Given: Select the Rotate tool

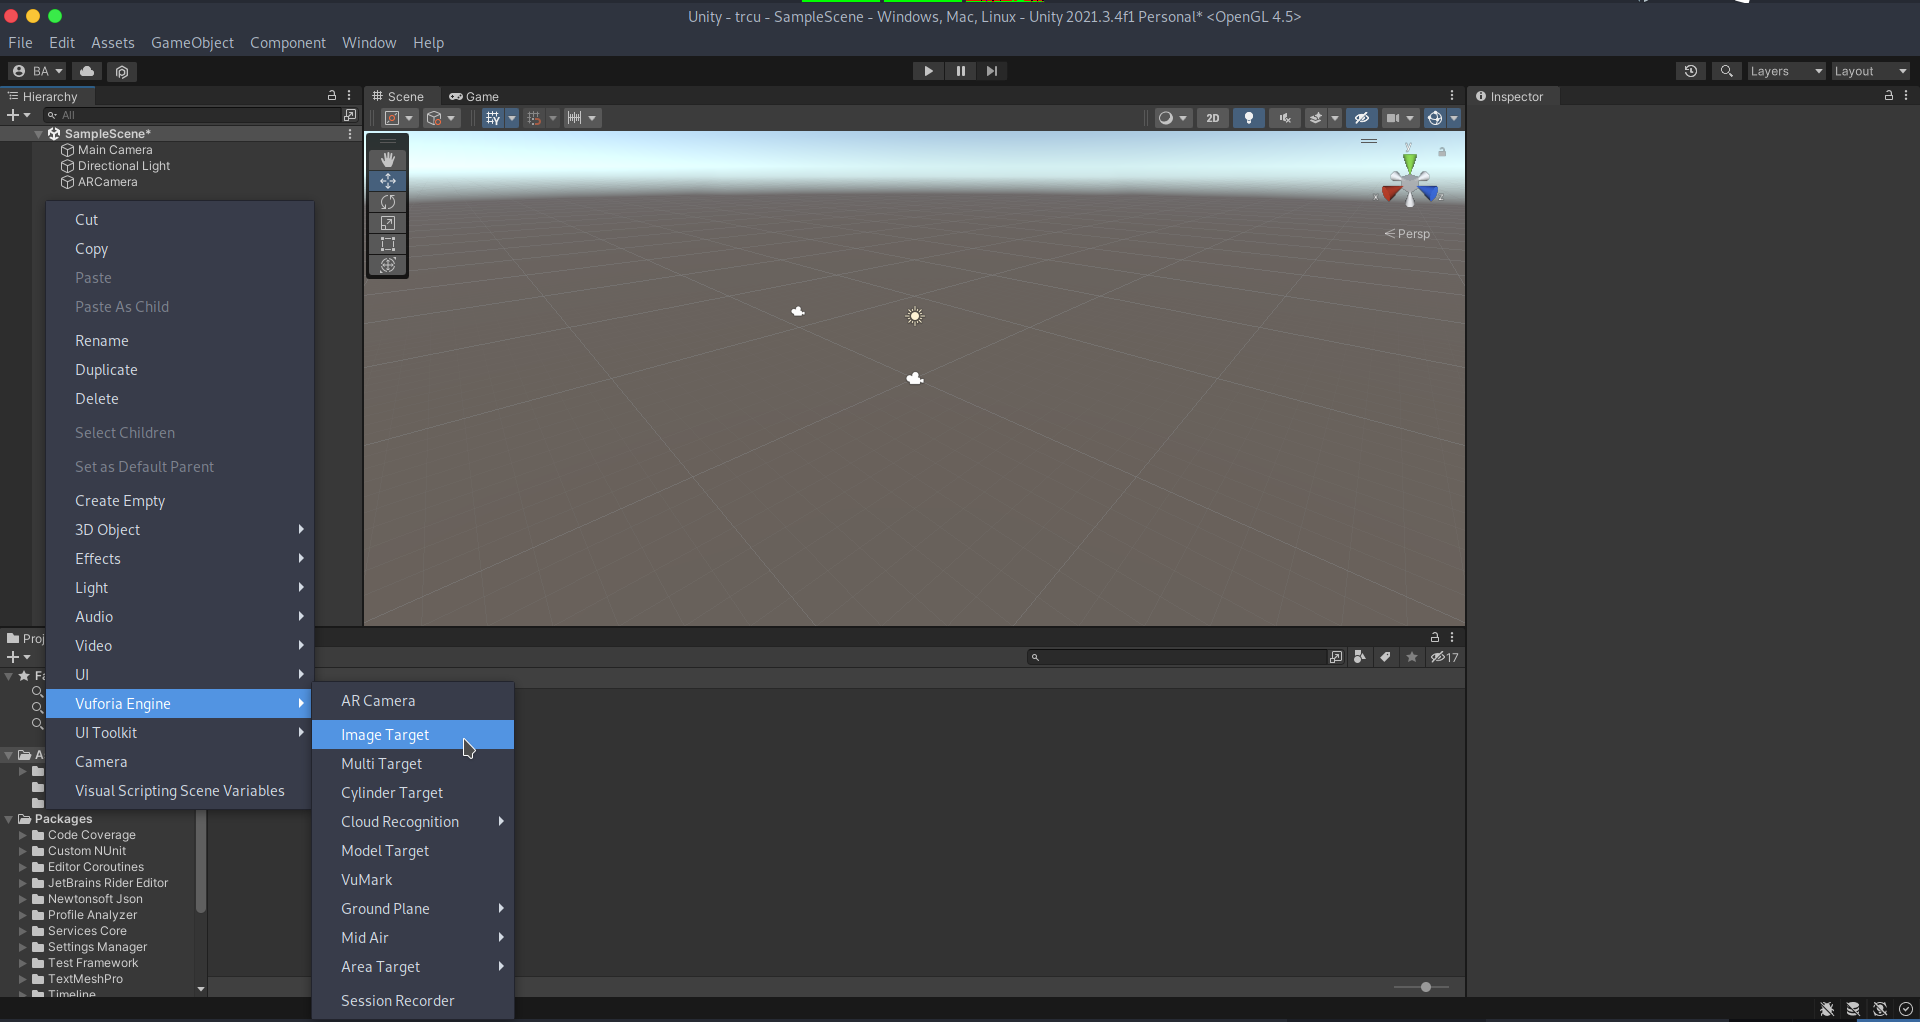Looking at the screenshot, I should tap(388, 202).
